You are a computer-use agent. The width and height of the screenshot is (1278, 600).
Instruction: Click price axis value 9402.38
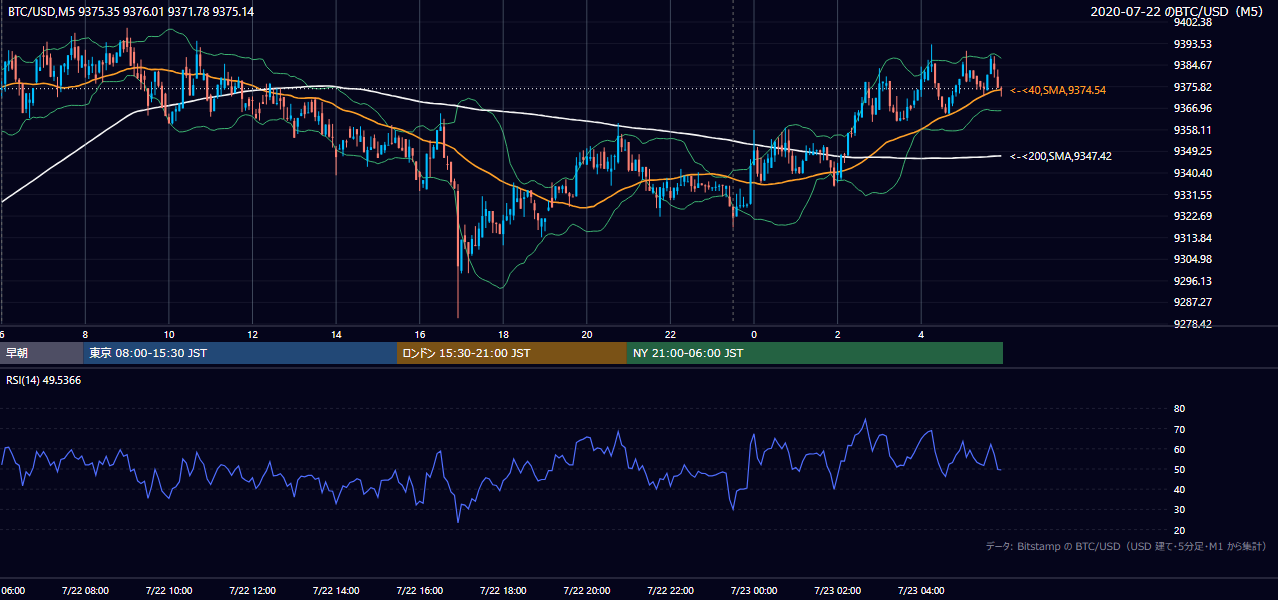click(x=1192, y=22)
